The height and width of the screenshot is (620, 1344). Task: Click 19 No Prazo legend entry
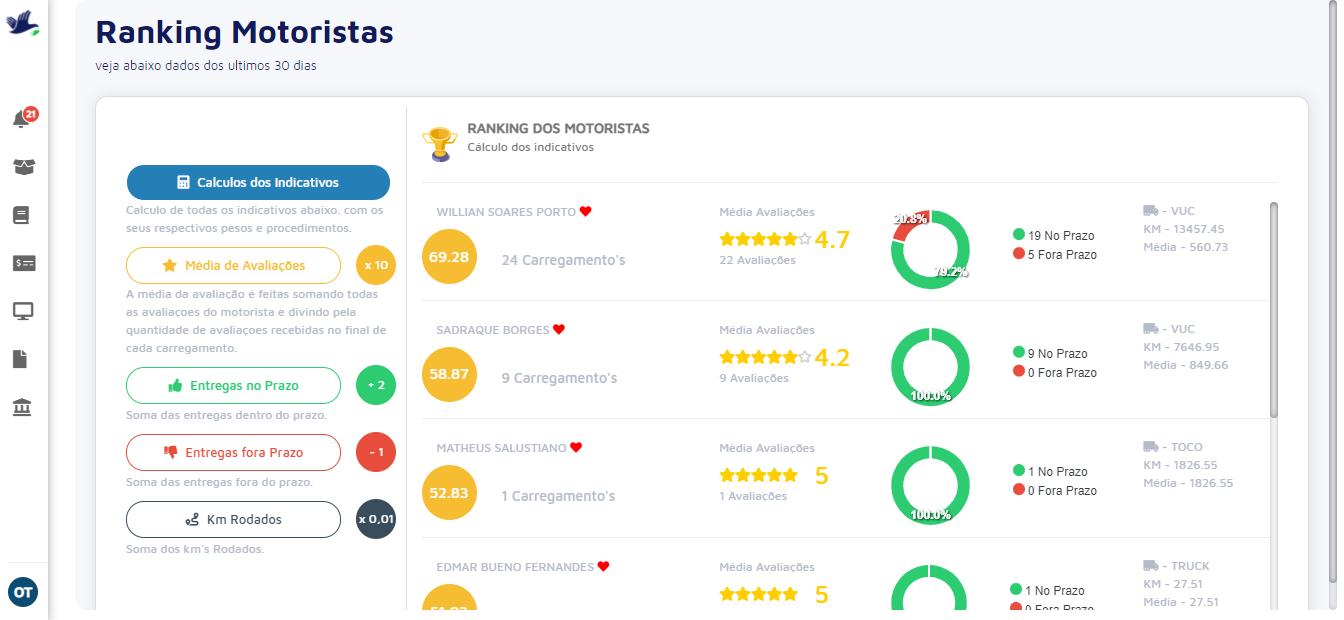1053,235
